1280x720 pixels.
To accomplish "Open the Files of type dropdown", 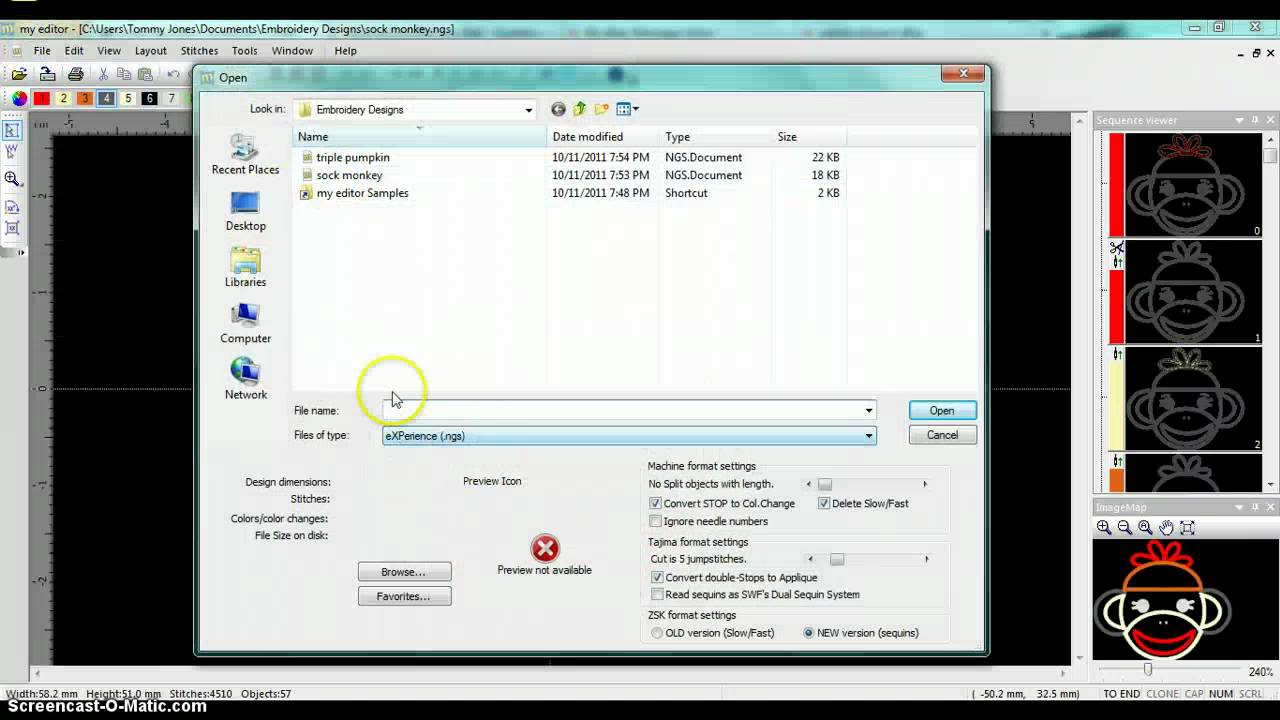I will coord(868,435).
